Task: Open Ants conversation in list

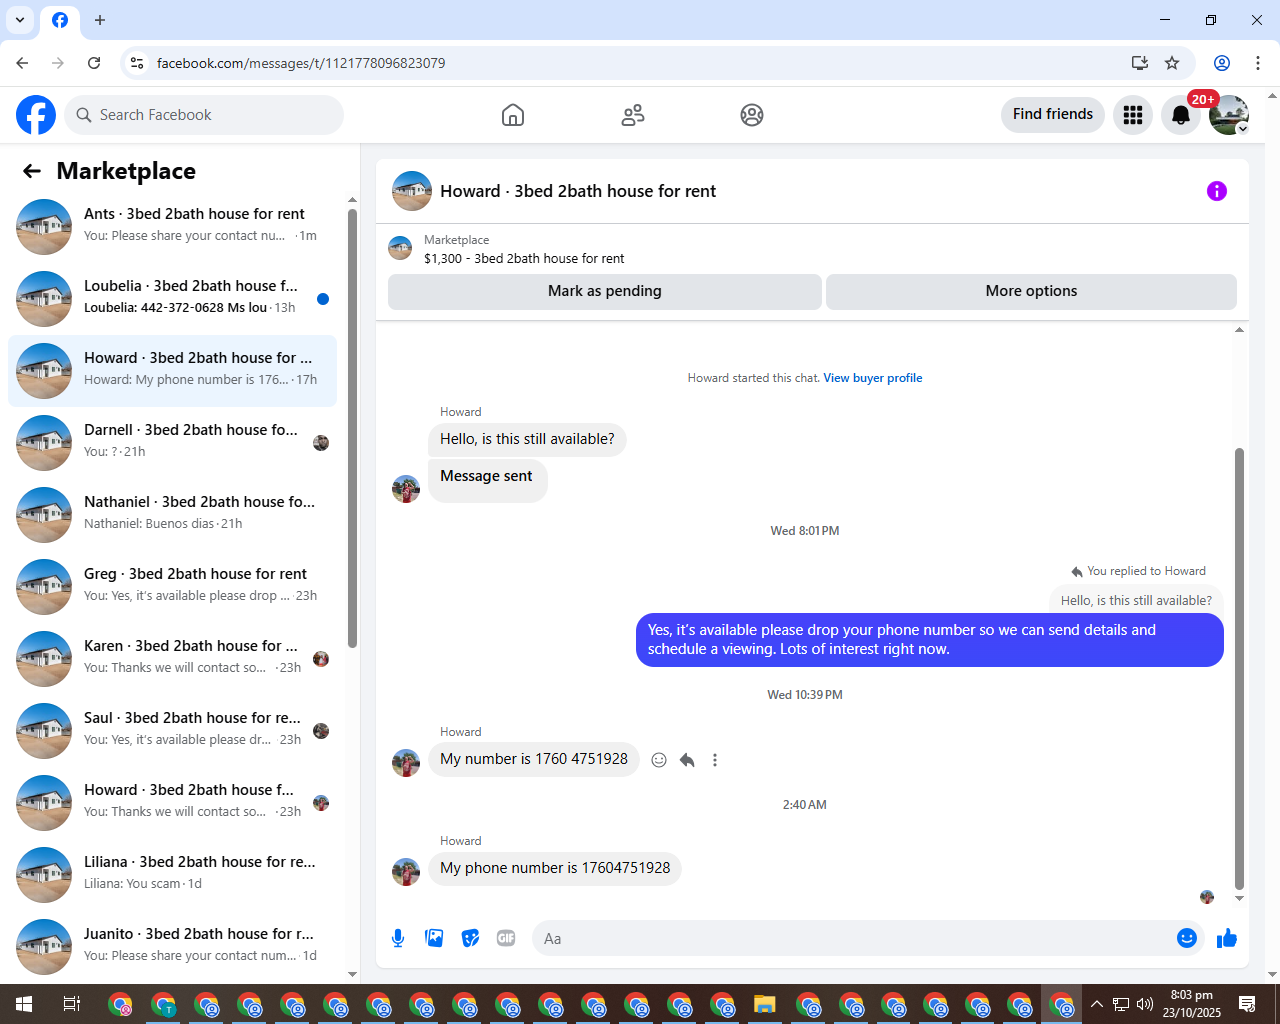Action: [x=172, y=227]
